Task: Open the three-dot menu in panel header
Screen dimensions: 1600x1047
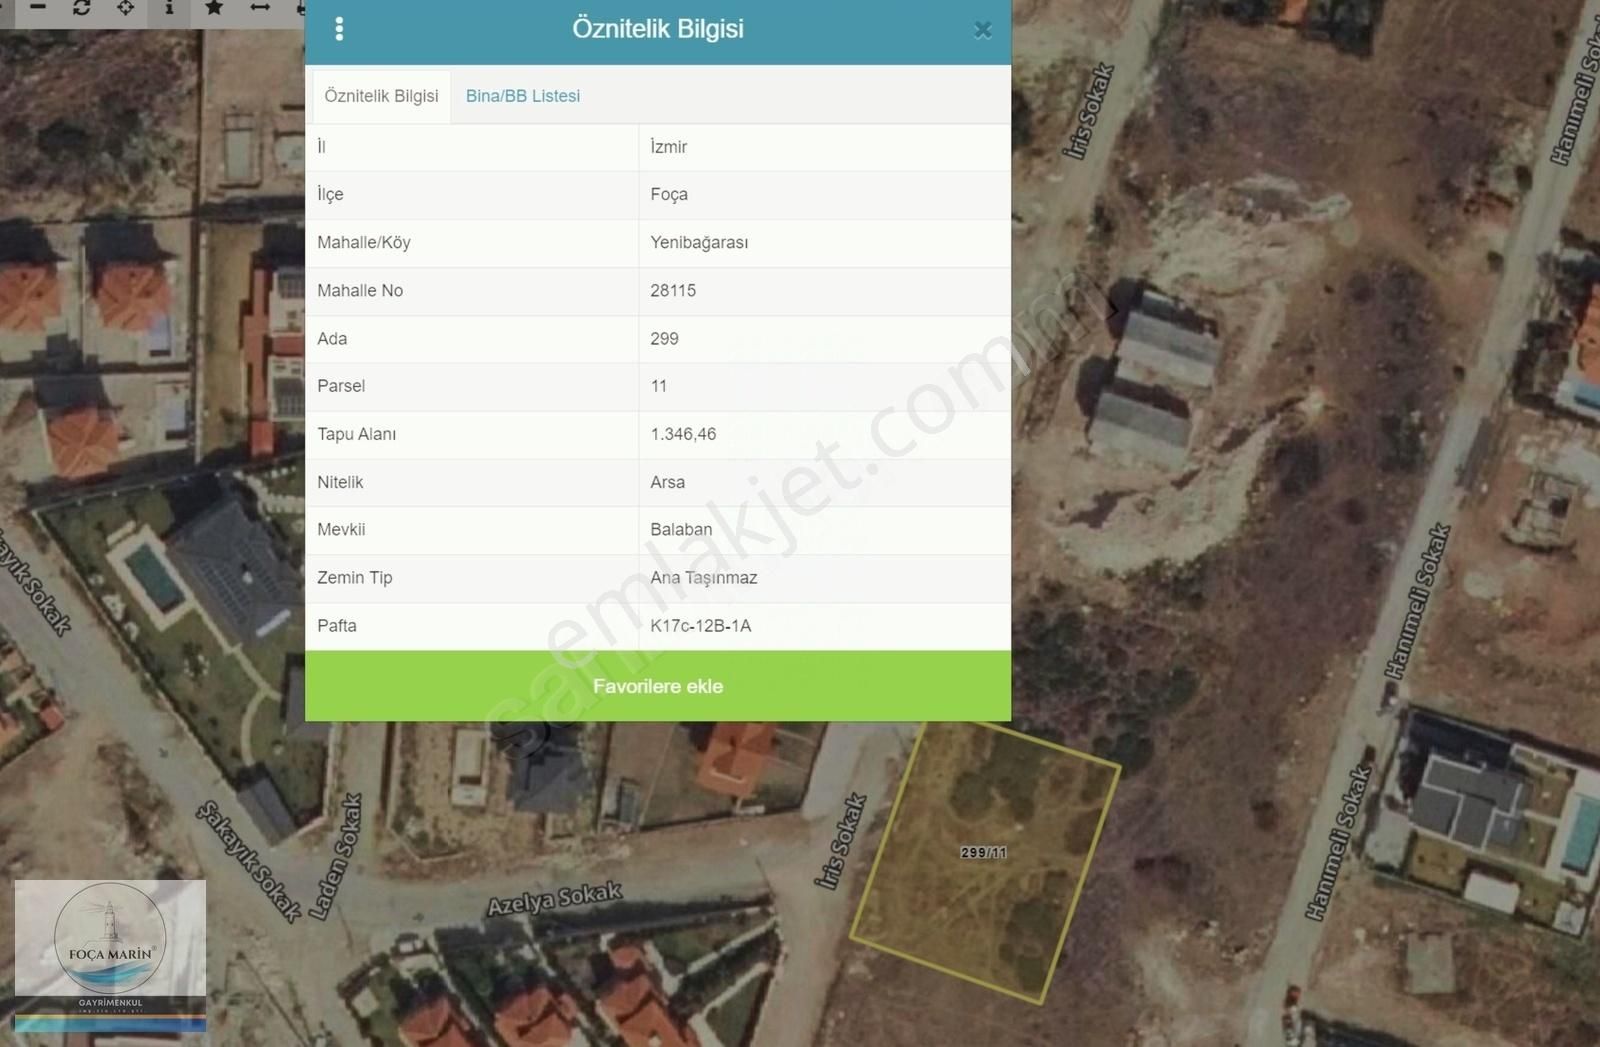Action: point(340,29)
